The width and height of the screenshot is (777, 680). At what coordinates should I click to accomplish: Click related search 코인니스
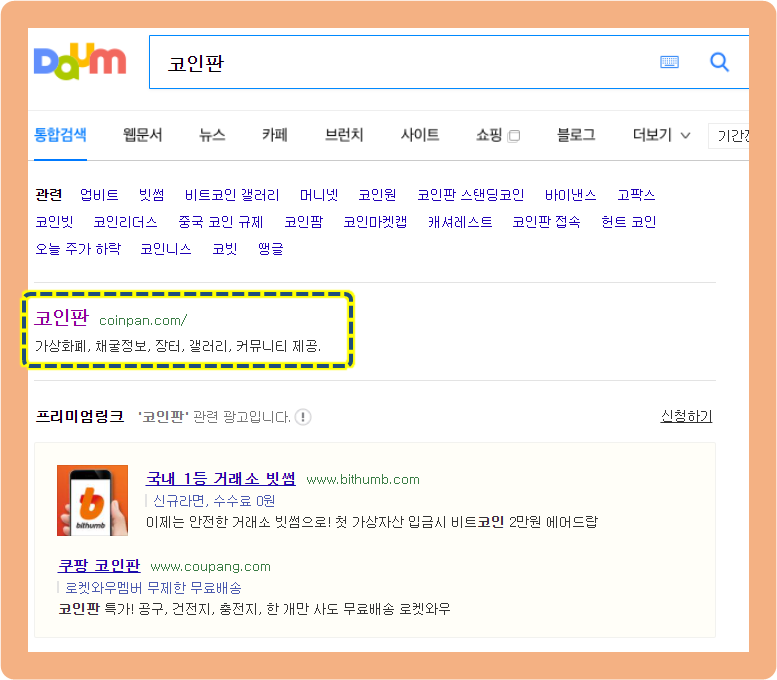pos(166,248)
